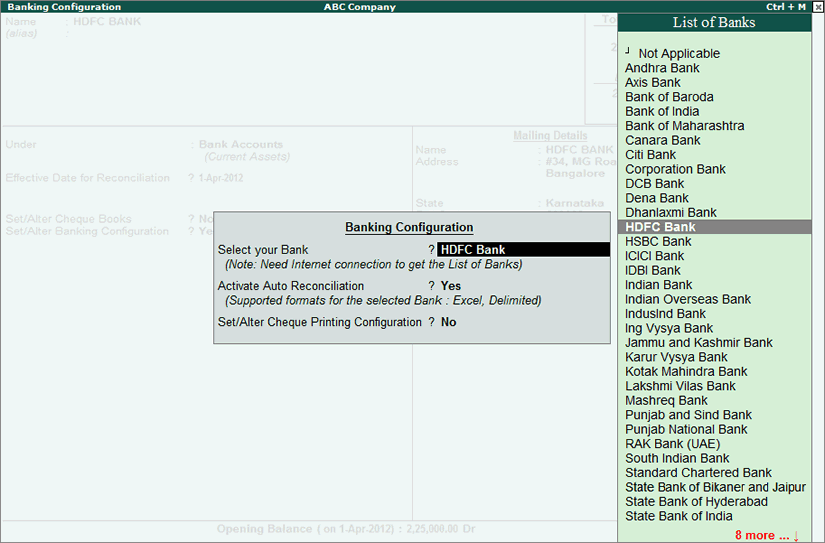Choose Dena Bank from list
Image resolution: width=825 pixels, height=543 pixels.
point(657,198)
